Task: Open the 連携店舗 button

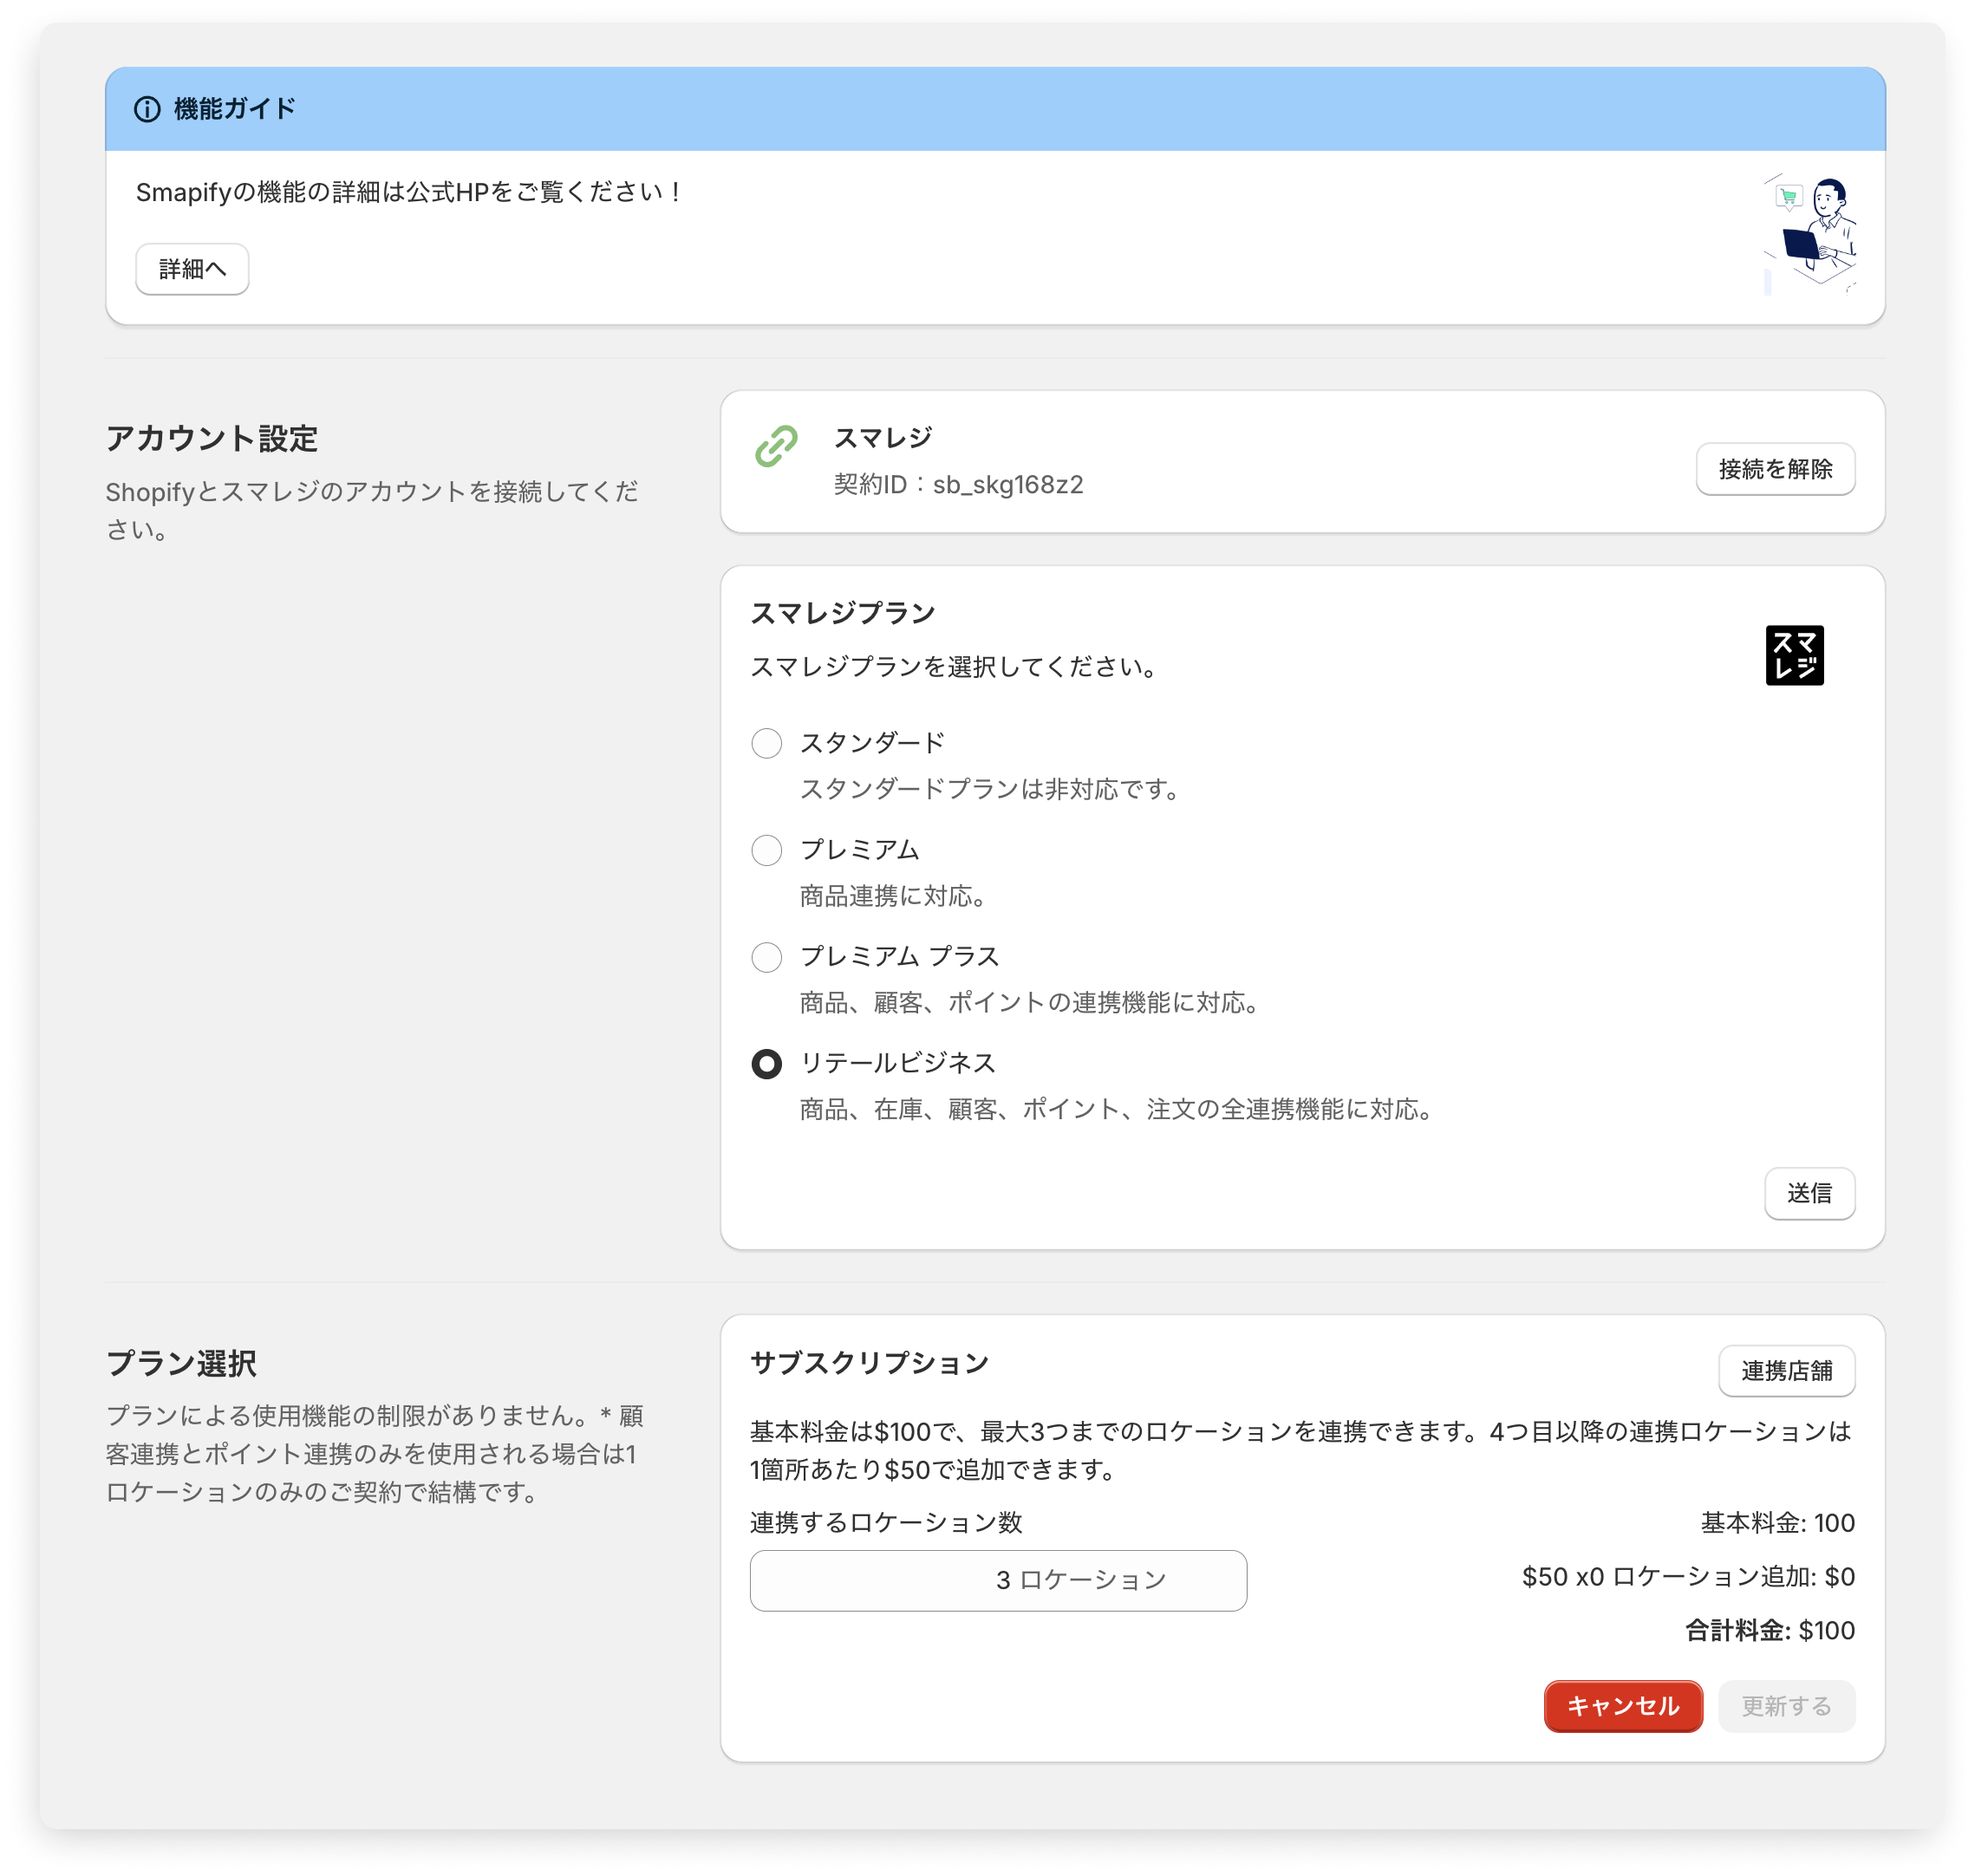Action: click(x=1786, y=1371)
